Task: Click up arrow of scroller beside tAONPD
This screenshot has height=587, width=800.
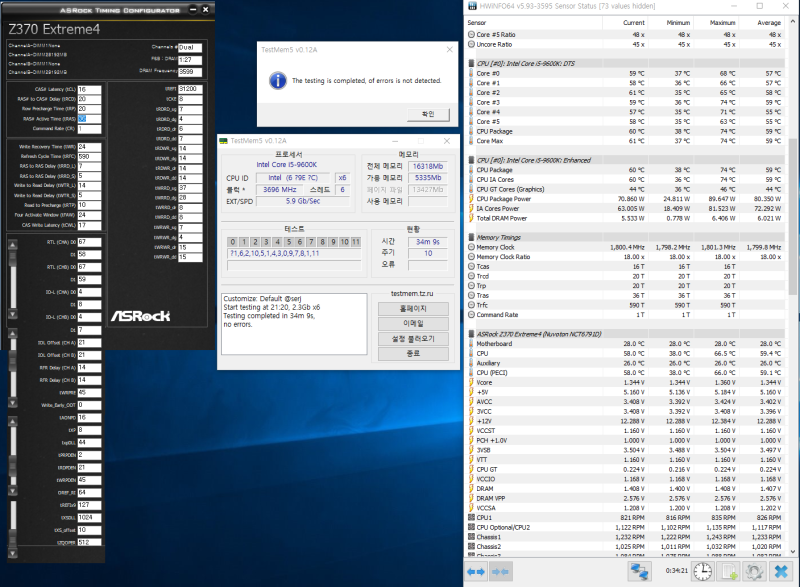Action: click(x=13, y=421)
